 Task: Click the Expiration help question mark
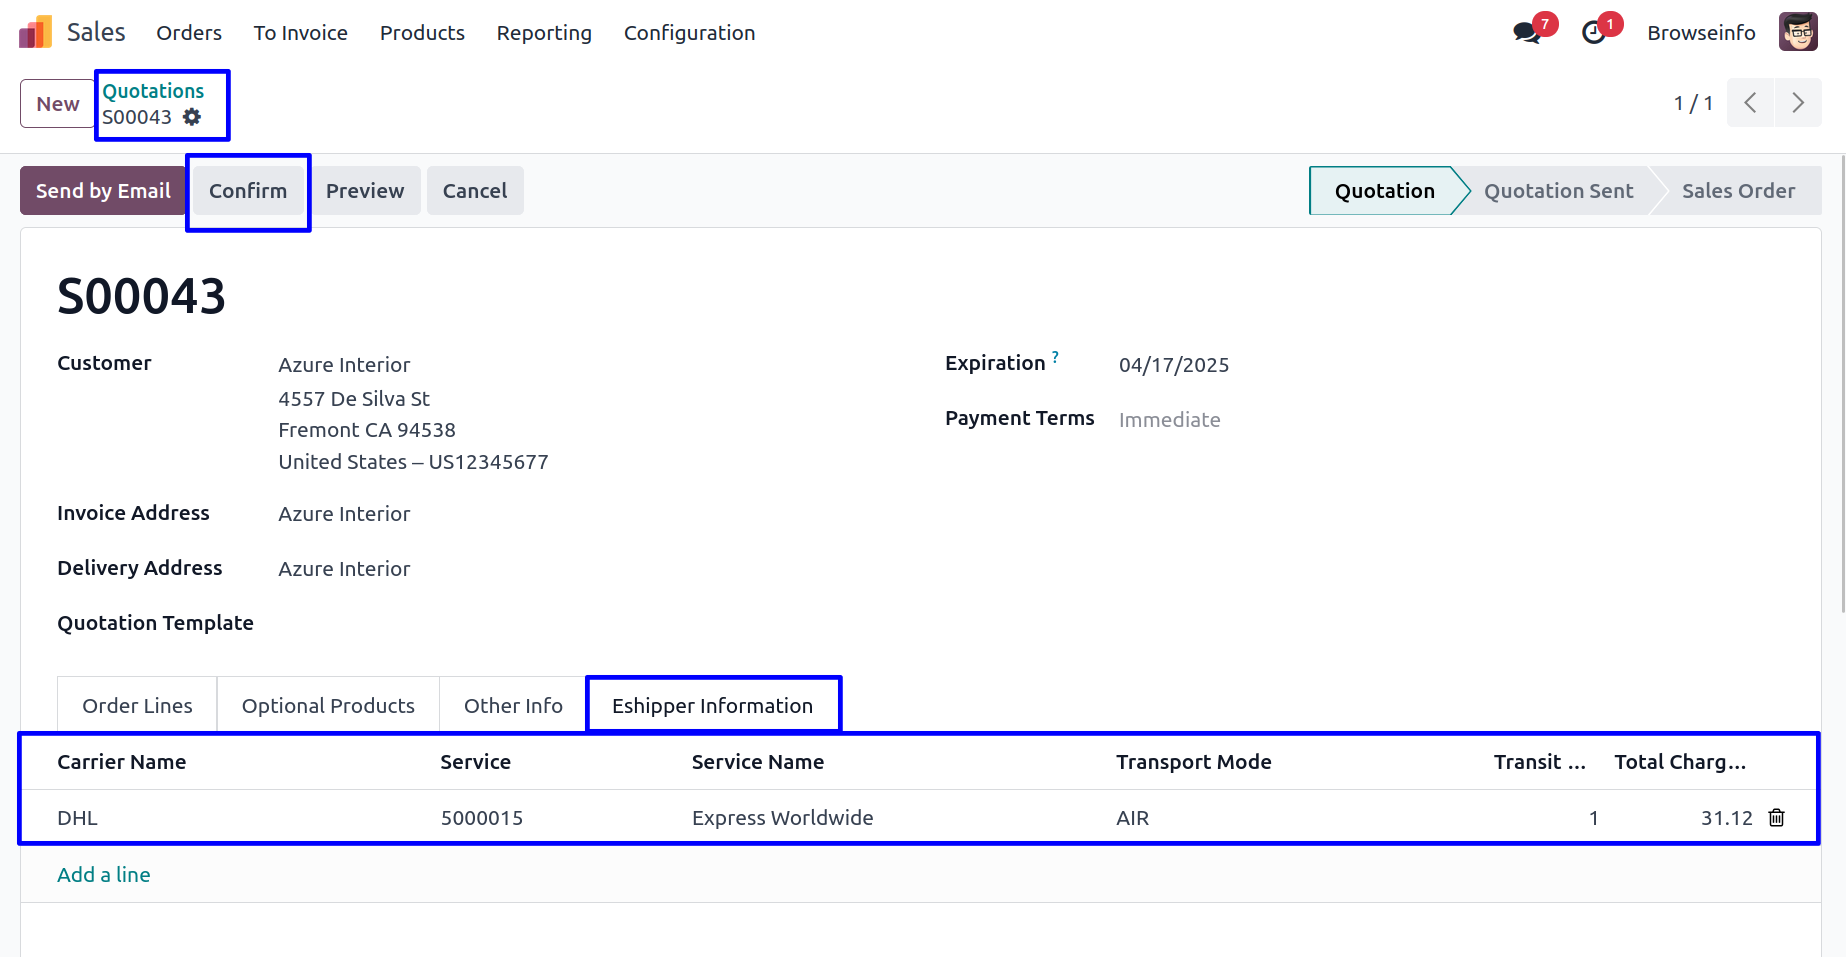[x=1055, y=357]
